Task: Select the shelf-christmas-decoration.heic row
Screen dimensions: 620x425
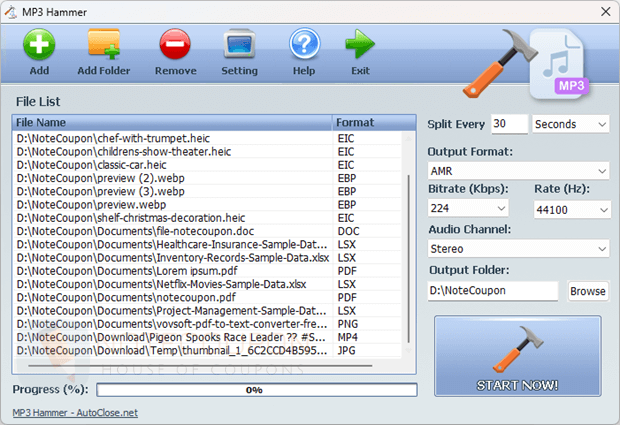Action: coord(208,218)
